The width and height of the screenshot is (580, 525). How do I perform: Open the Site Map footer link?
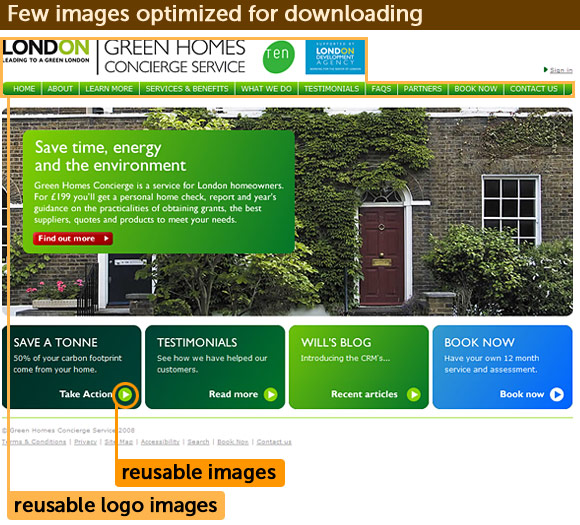[x=119, y=442]
